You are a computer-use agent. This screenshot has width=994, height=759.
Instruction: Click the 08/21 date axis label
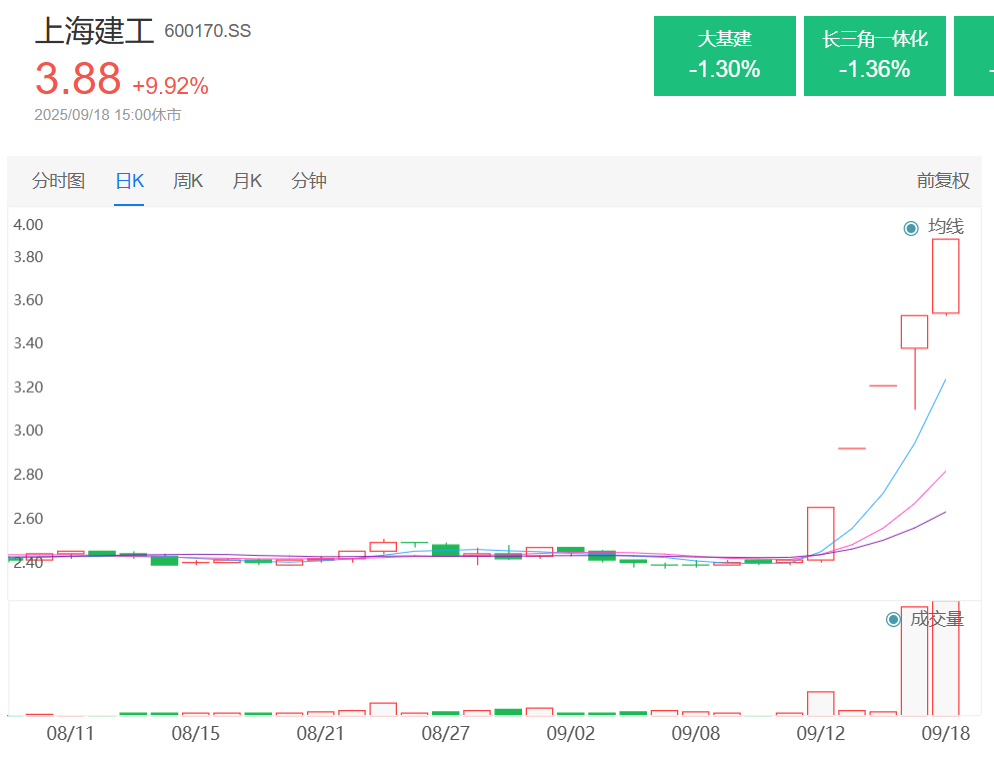pos(320,734)
